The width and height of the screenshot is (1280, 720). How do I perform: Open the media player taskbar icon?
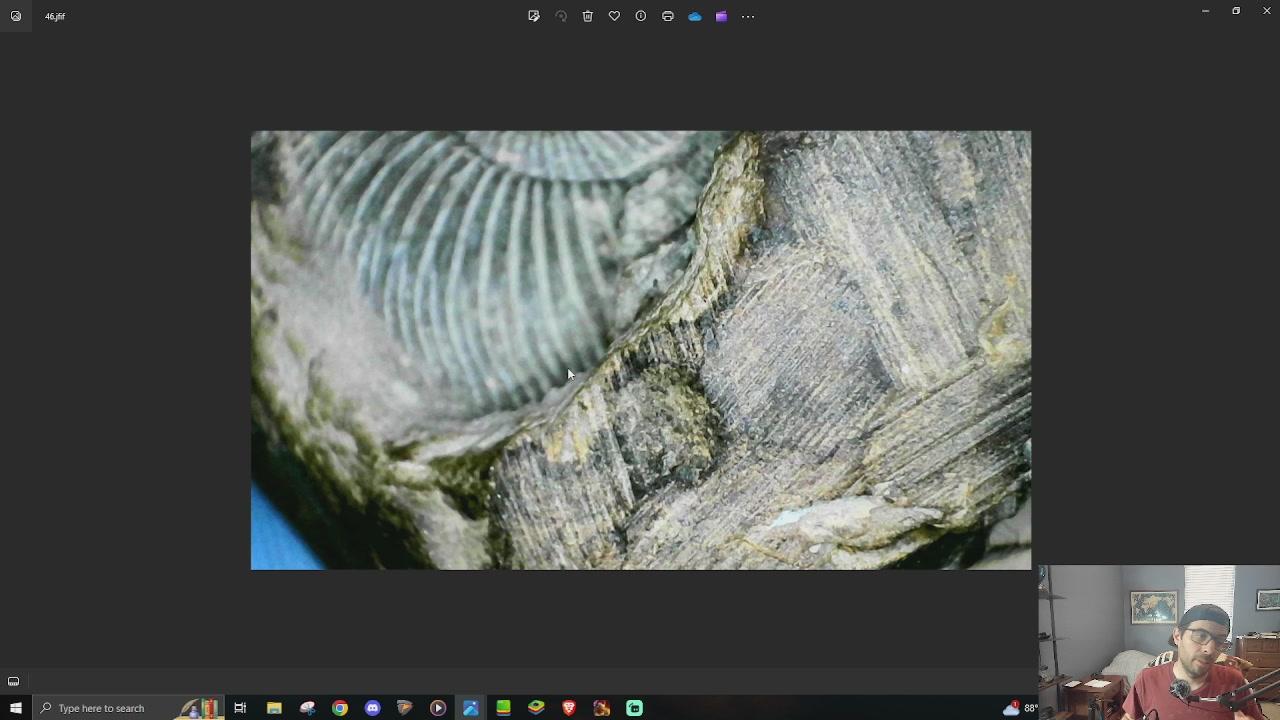(x=438, y=708)
